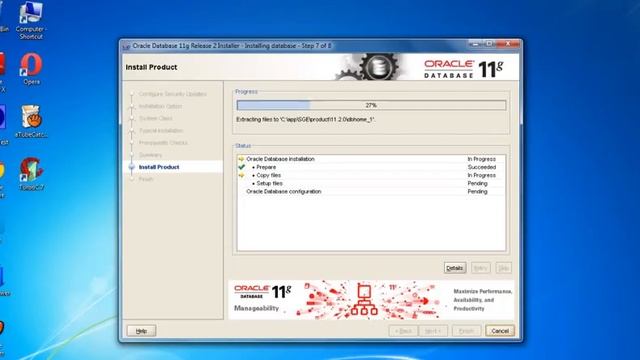Image resolution: width=640 pixels, height=360 pixels.
Task: Select Installation Option step in sidebar
Action: pos(160,106)
